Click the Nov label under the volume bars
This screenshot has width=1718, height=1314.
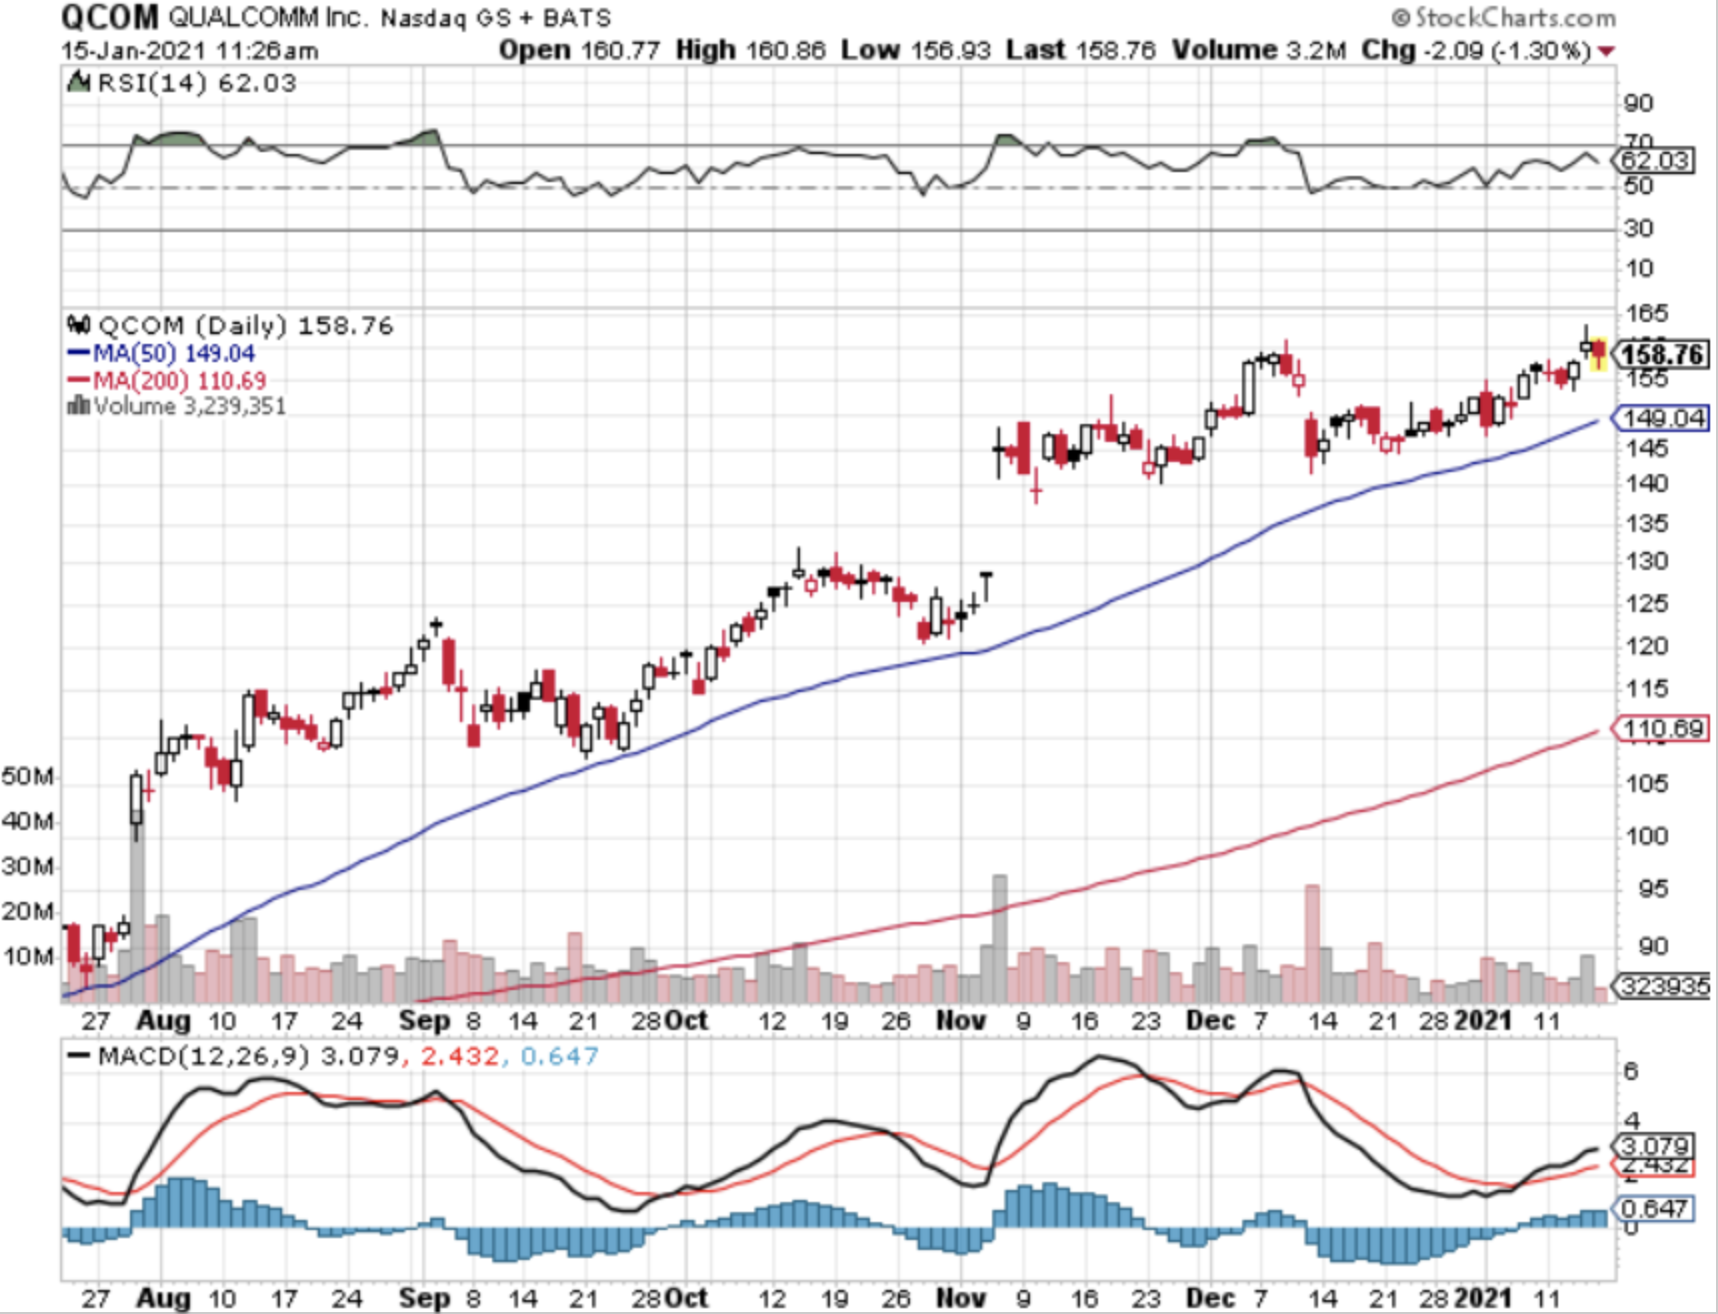point(961,1021)
